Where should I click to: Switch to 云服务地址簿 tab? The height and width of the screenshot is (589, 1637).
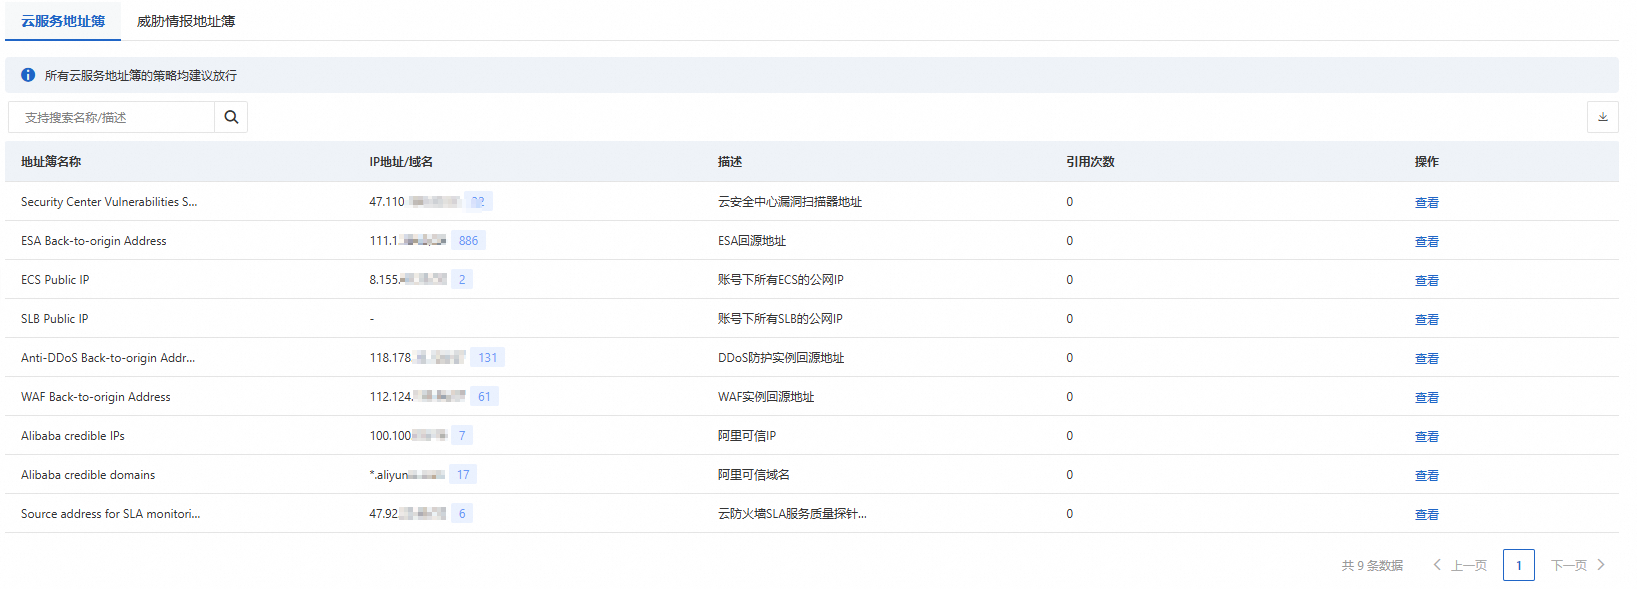pyautogui.click(x=63, y=21)
